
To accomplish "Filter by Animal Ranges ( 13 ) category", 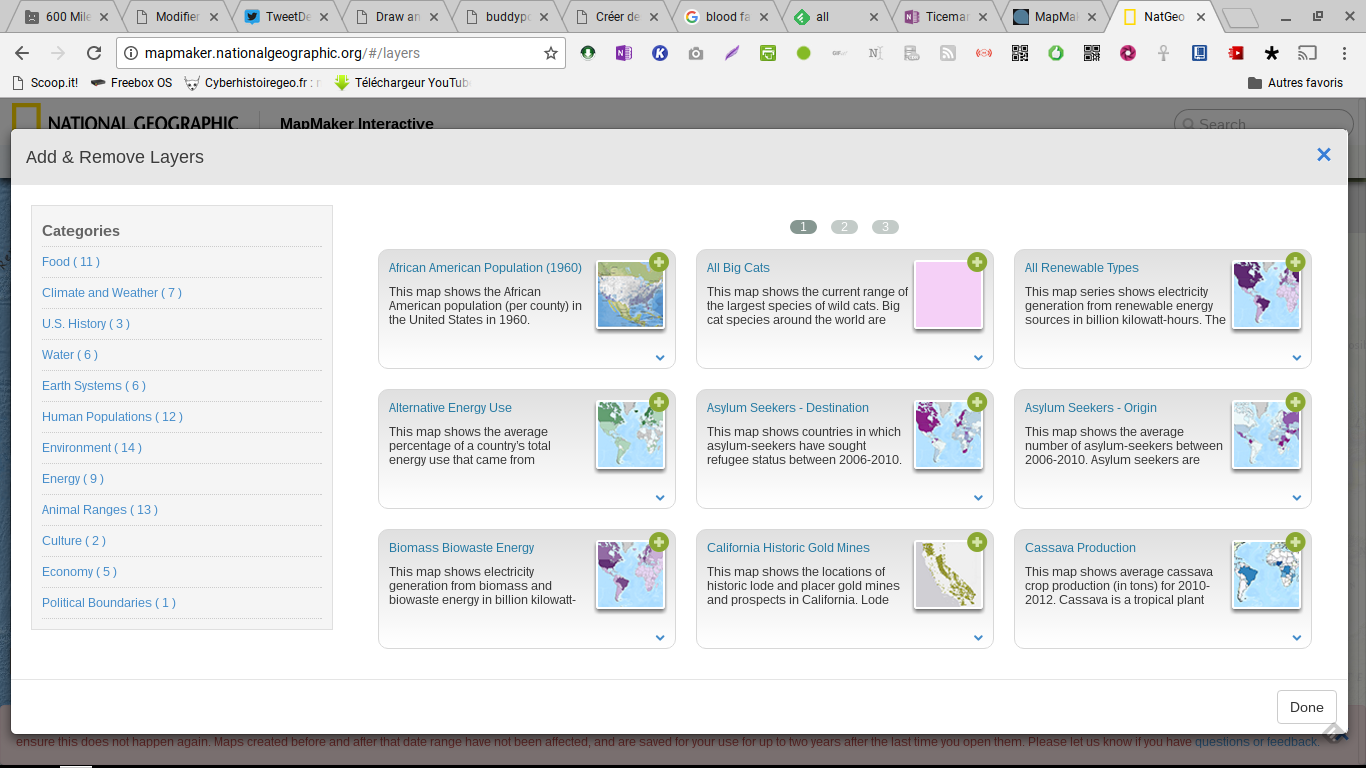I will pyautogui.click(x=100, y=510).
